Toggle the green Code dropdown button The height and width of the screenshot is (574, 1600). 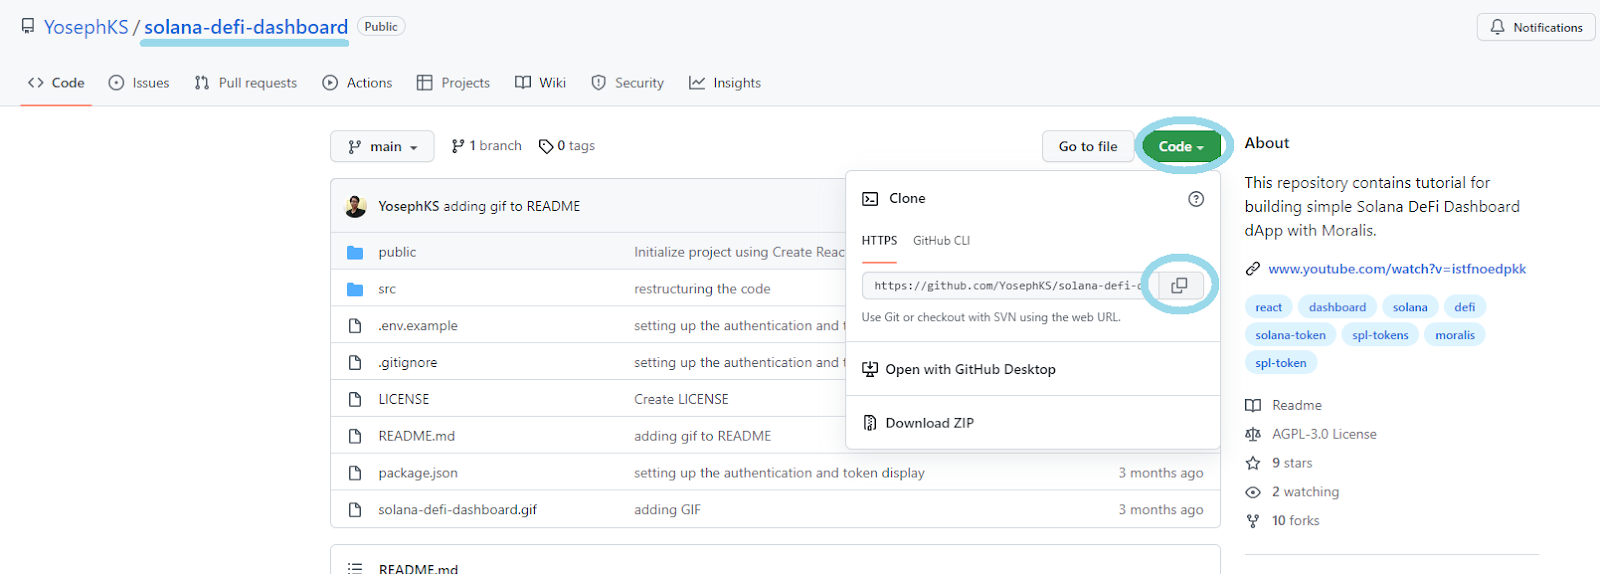pos(1182,146)
